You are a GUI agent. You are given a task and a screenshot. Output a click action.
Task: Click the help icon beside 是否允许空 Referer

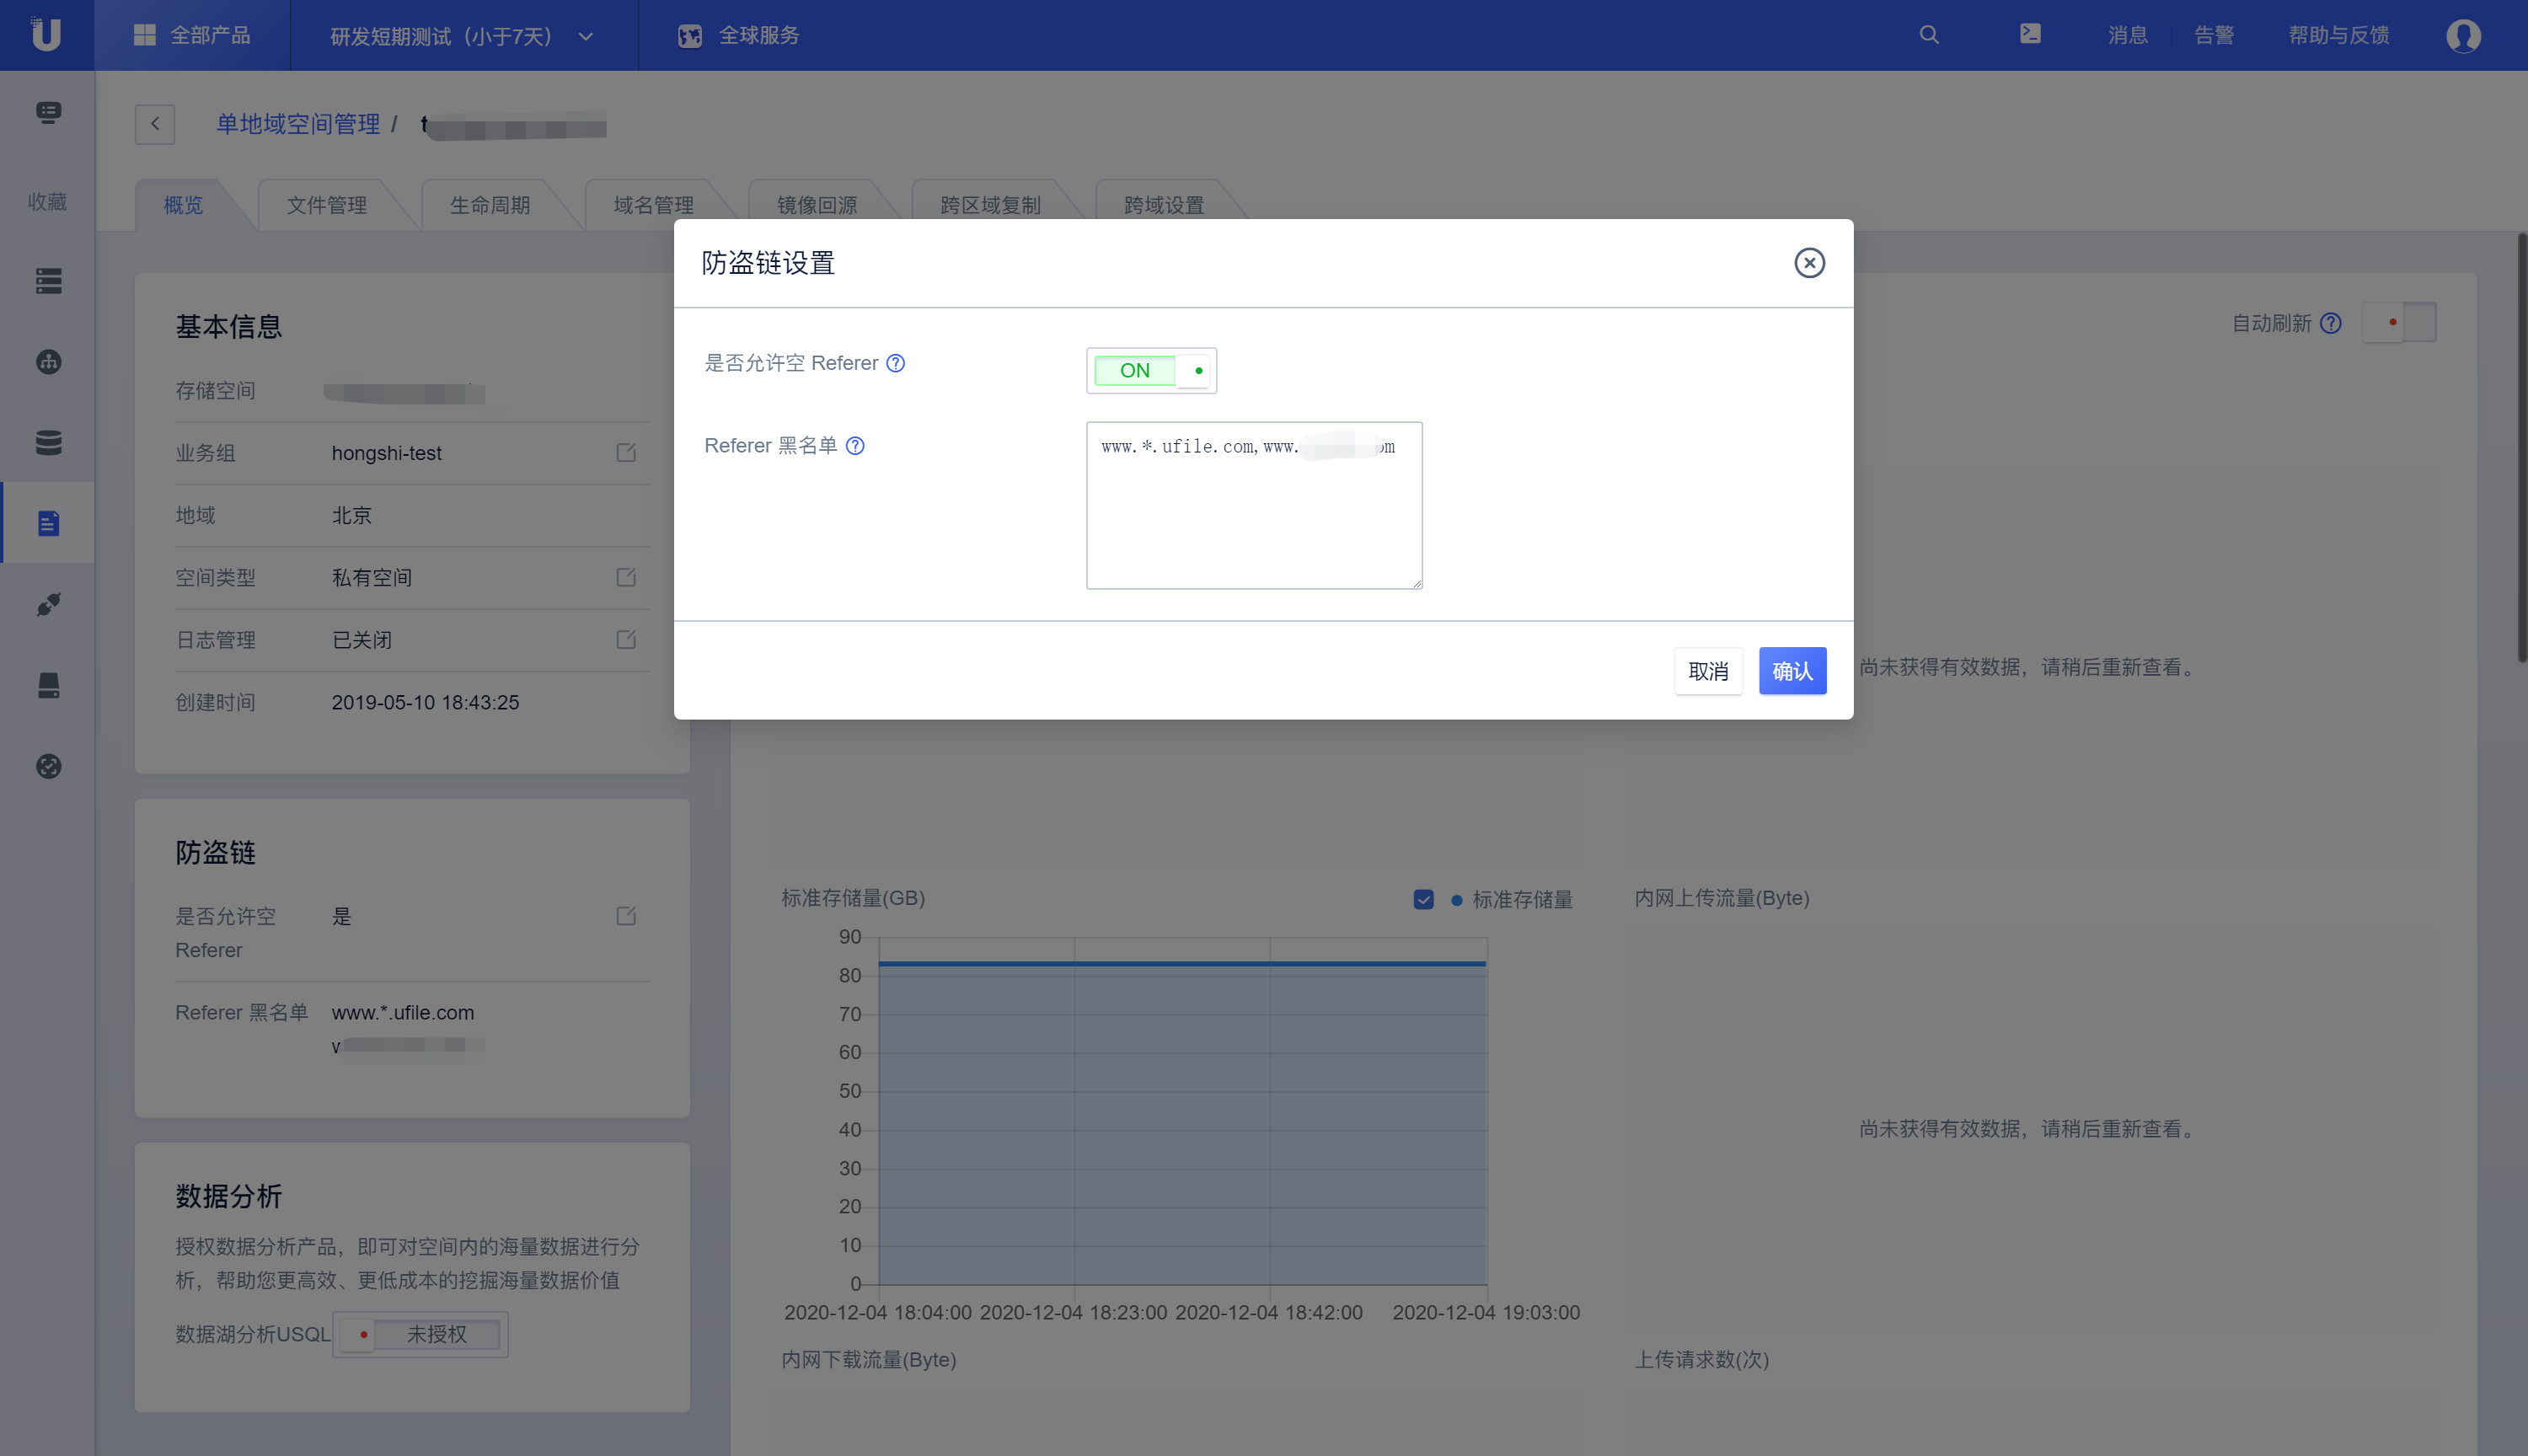(896, 363)
